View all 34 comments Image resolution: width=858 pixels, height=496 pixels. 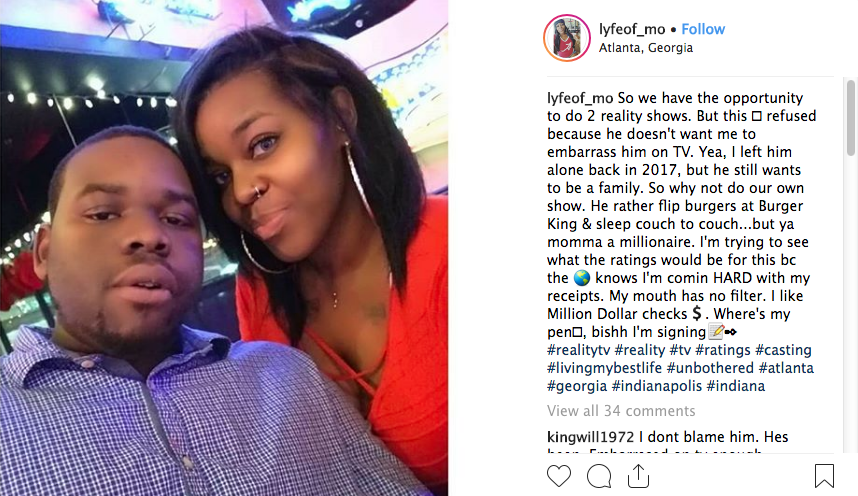pyautogui.click(x=621, y=411)
